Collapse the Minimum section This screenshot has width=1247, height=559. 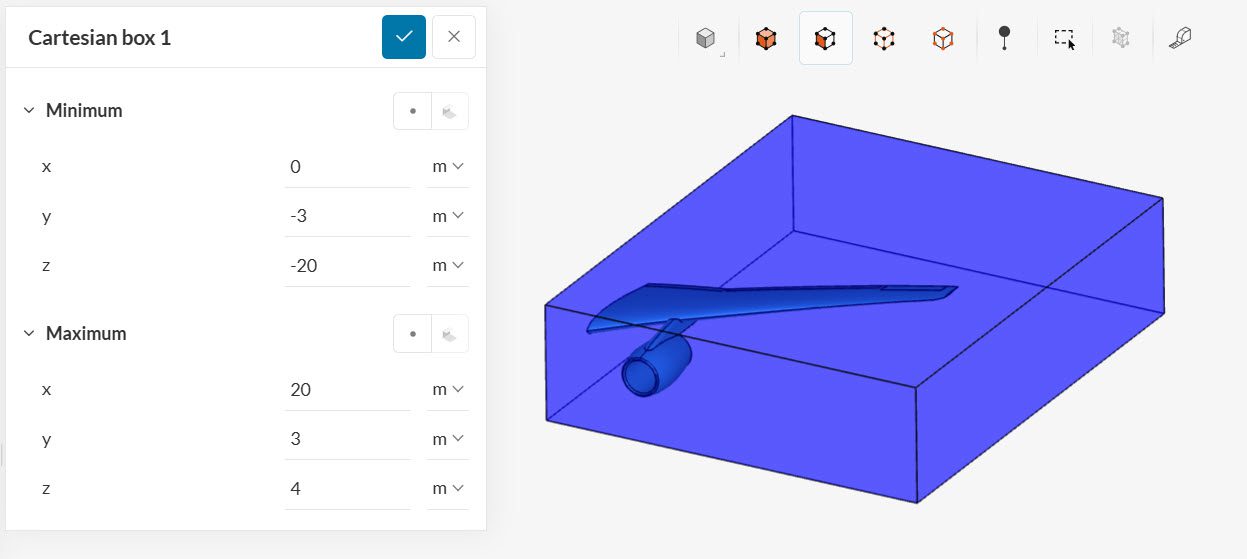[x=29, y=111]
